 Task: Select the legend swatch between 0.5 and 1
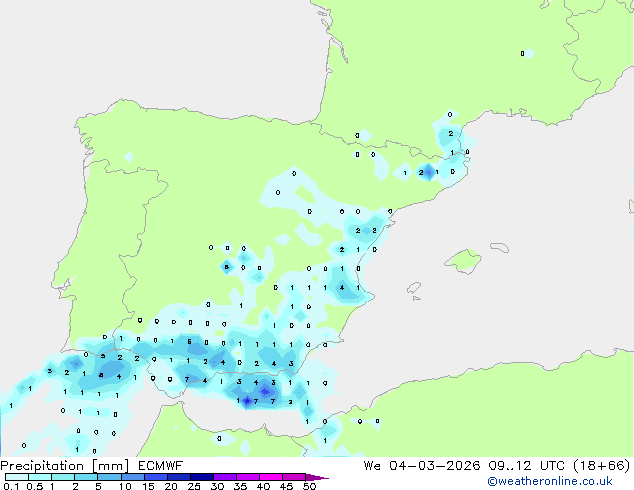pyautogui.click(x=40, y=477)
